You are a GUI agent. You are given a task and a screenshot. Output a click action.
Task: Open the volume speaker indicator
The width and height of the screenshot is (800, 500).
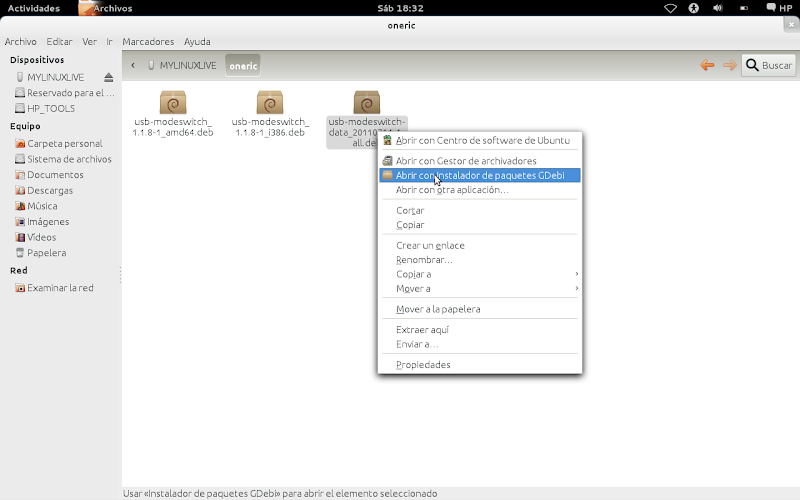coord(718,8)
